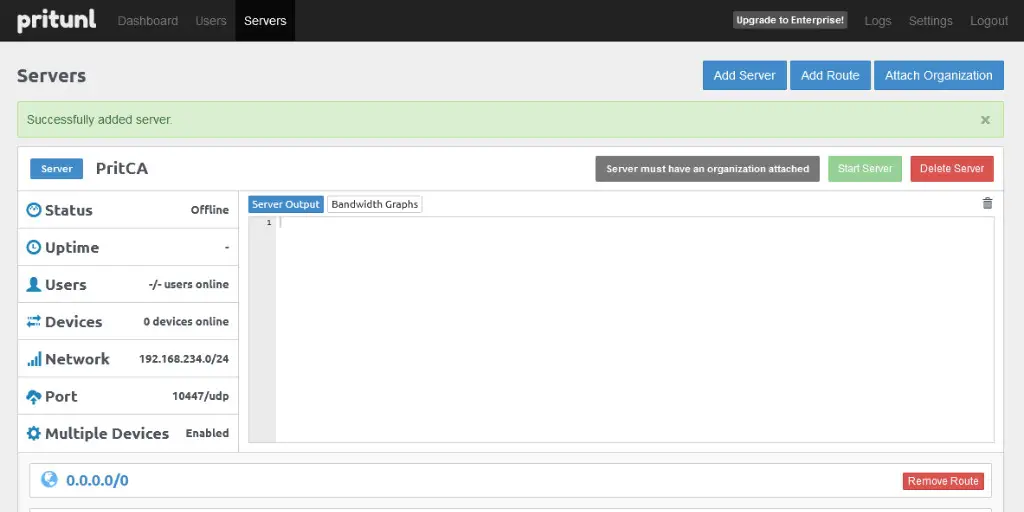The height and width of the screenshot is (512, 1024).
Task: Open the Users page
Action: [211, 21]
